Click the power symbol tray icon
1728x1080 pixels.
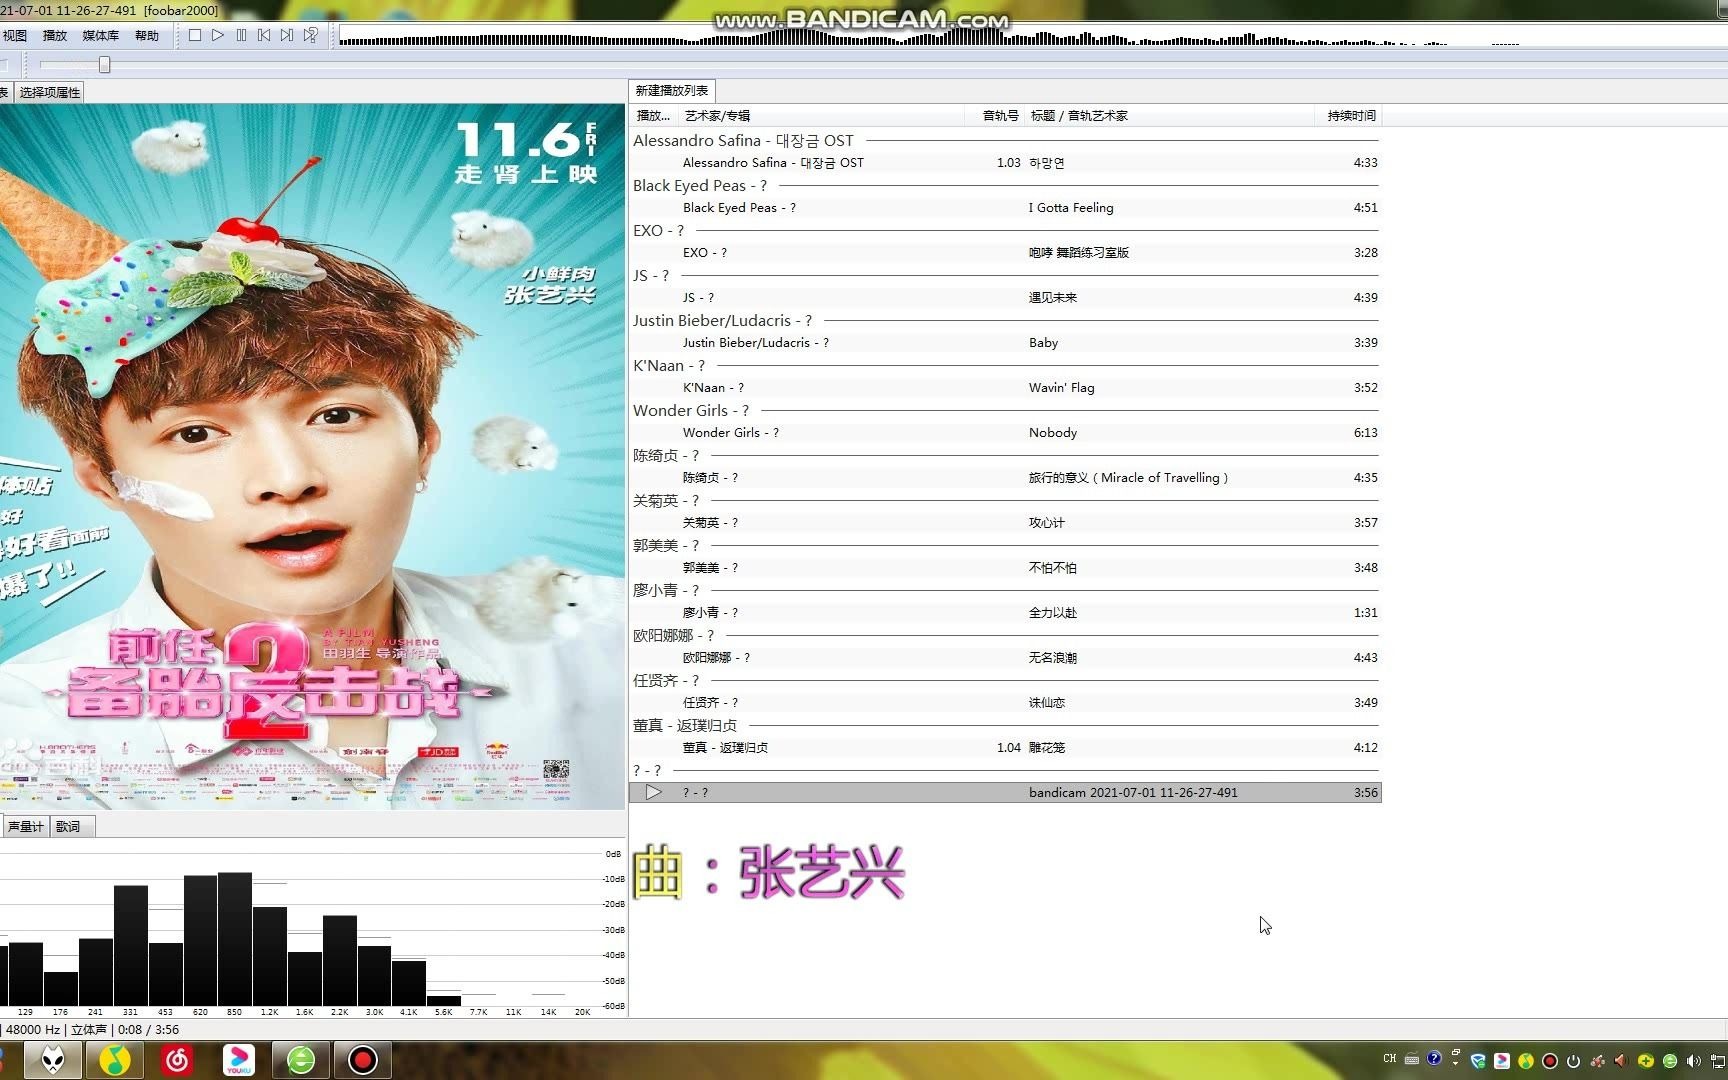pos(1573,1061)
